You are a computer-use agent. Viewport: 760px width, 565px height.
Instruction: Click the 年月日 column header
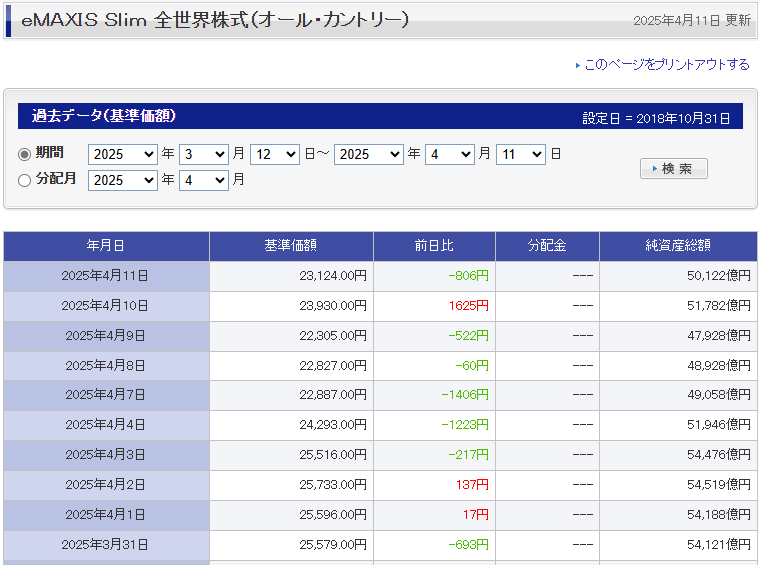point(106,246)
